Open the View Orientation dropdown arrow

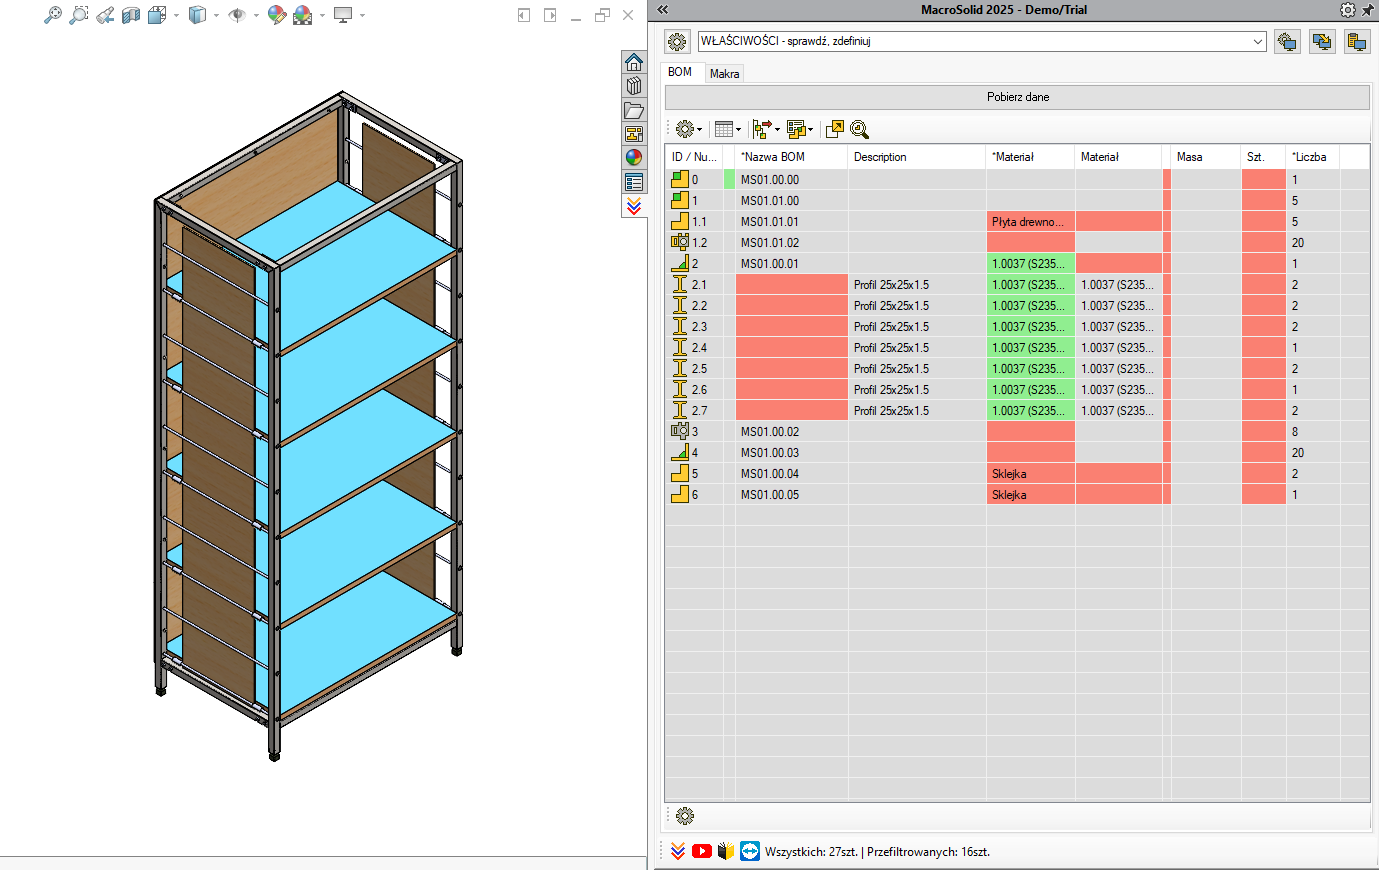coord(177,15)
